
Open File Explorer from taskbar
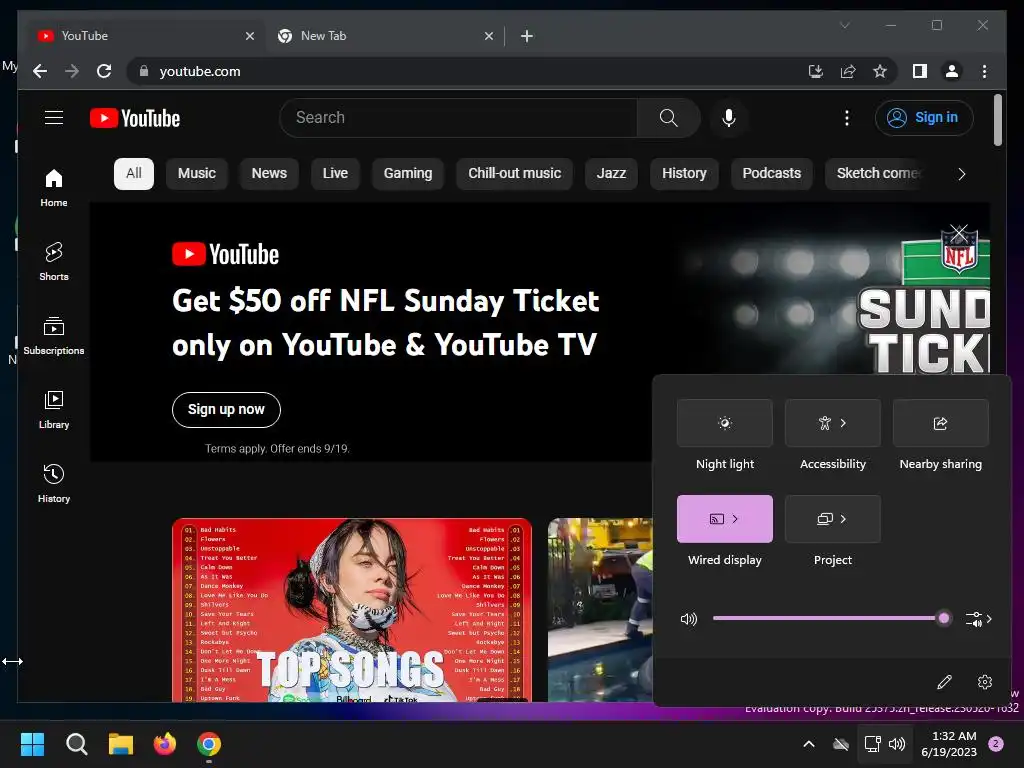click(x=121, y=744)
